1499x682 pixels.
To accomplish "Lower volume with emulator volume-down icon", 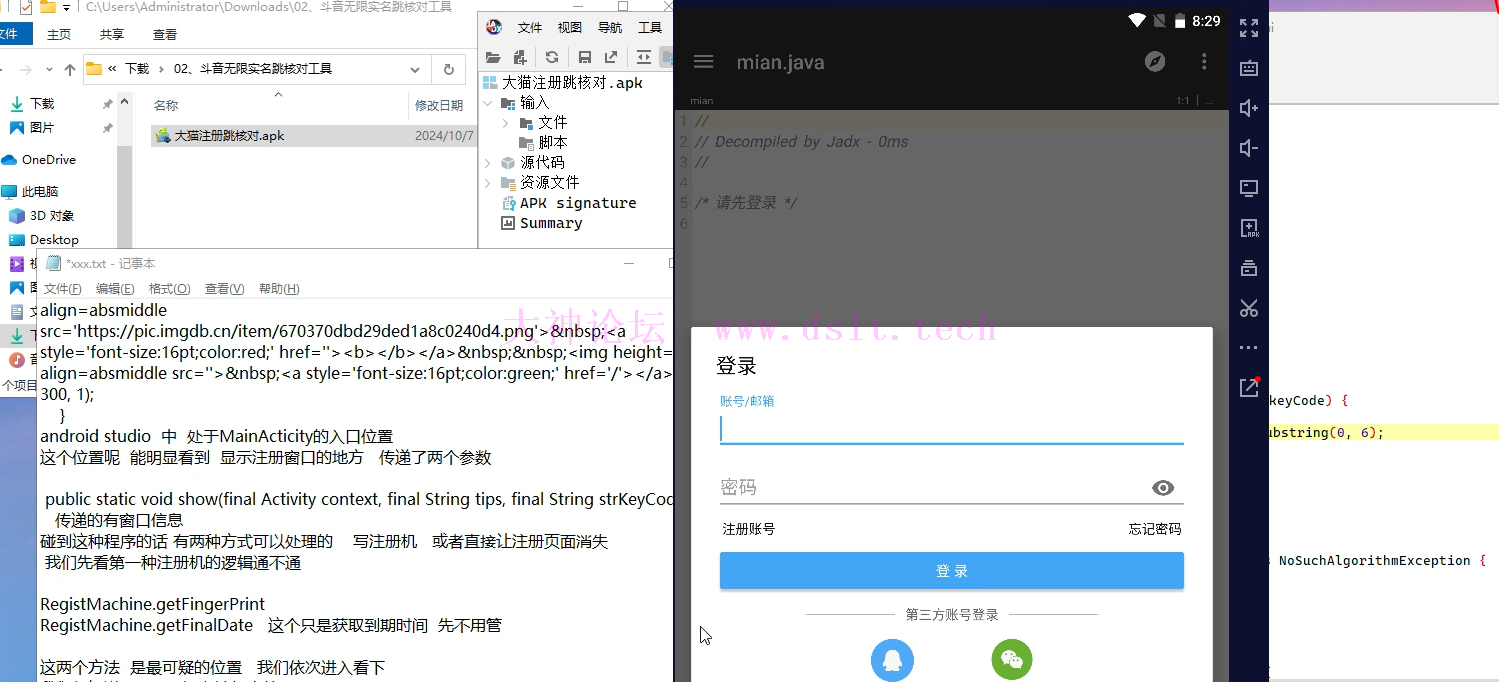I will (x=1249, y=148).
